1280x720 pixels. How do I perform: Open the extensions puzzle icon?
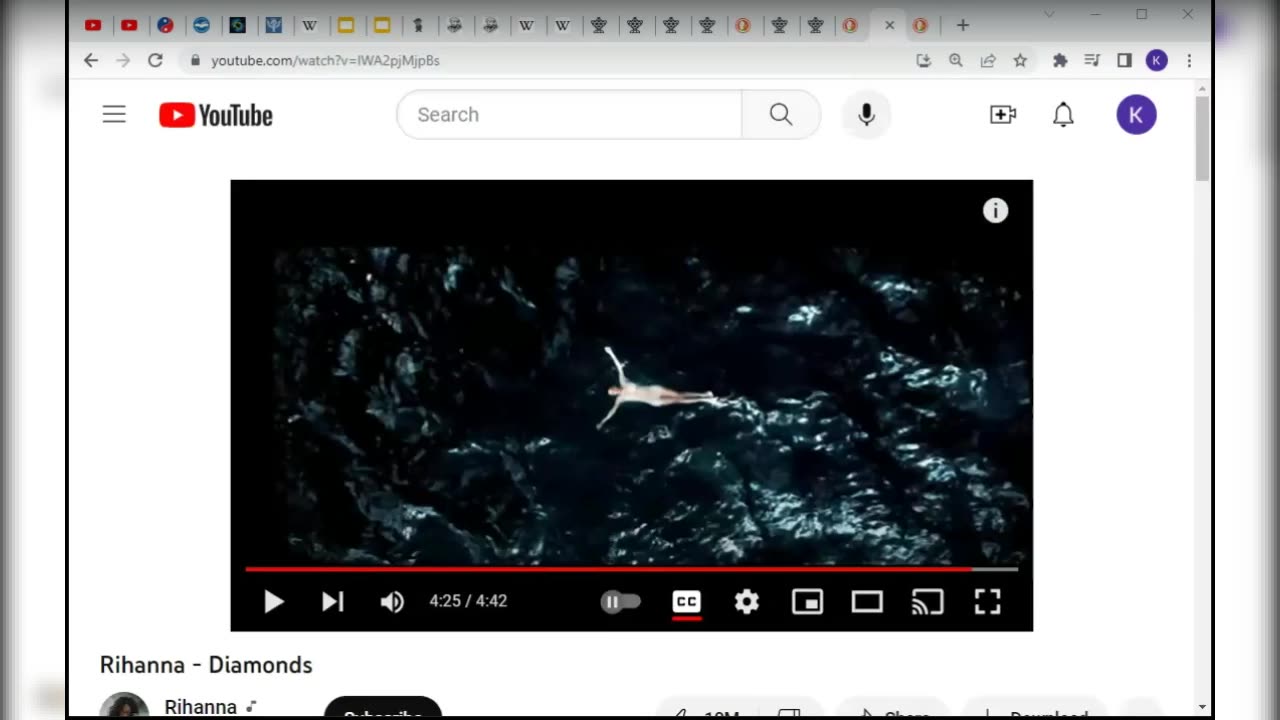1060,60
